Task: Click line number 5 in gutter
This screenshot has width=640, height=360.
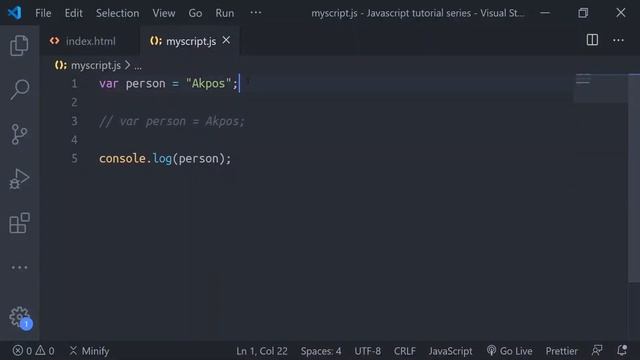Action: coord(74,158)
